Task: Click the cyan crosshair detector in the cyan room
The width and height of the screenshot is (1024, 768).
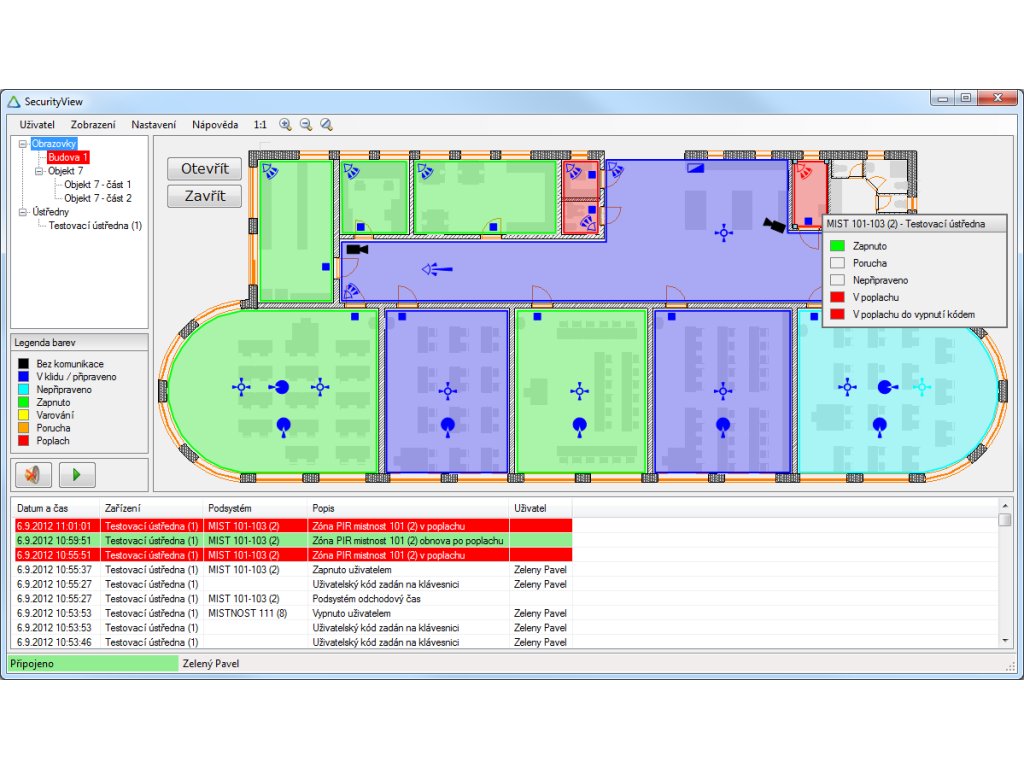Action: tap(922, 387)
